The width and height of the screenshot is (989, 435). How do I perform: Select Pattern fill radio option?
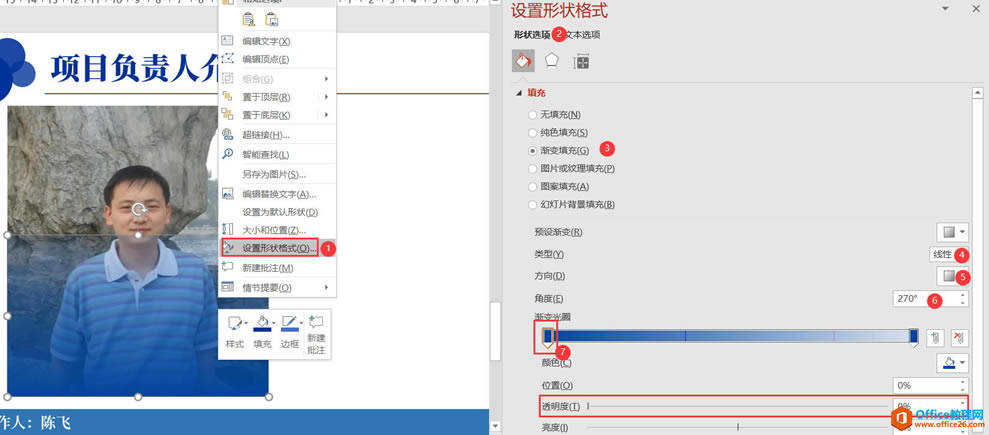point(532,187)
